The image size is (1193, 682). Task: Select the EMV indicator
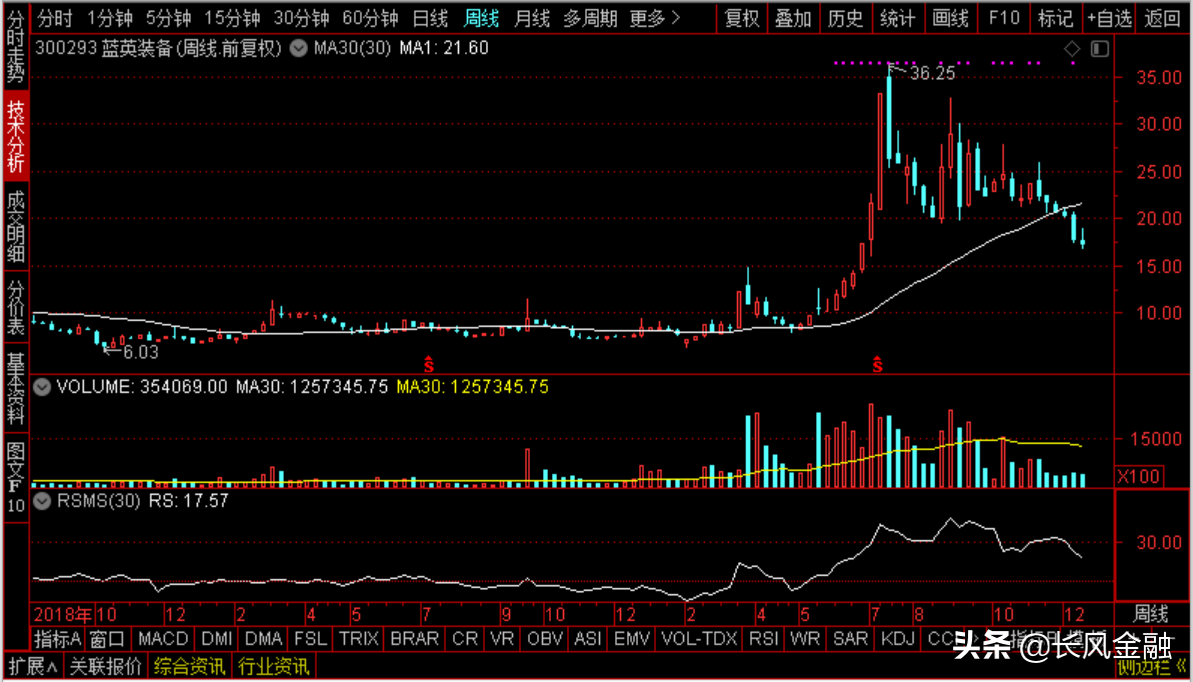coord(631,638)
